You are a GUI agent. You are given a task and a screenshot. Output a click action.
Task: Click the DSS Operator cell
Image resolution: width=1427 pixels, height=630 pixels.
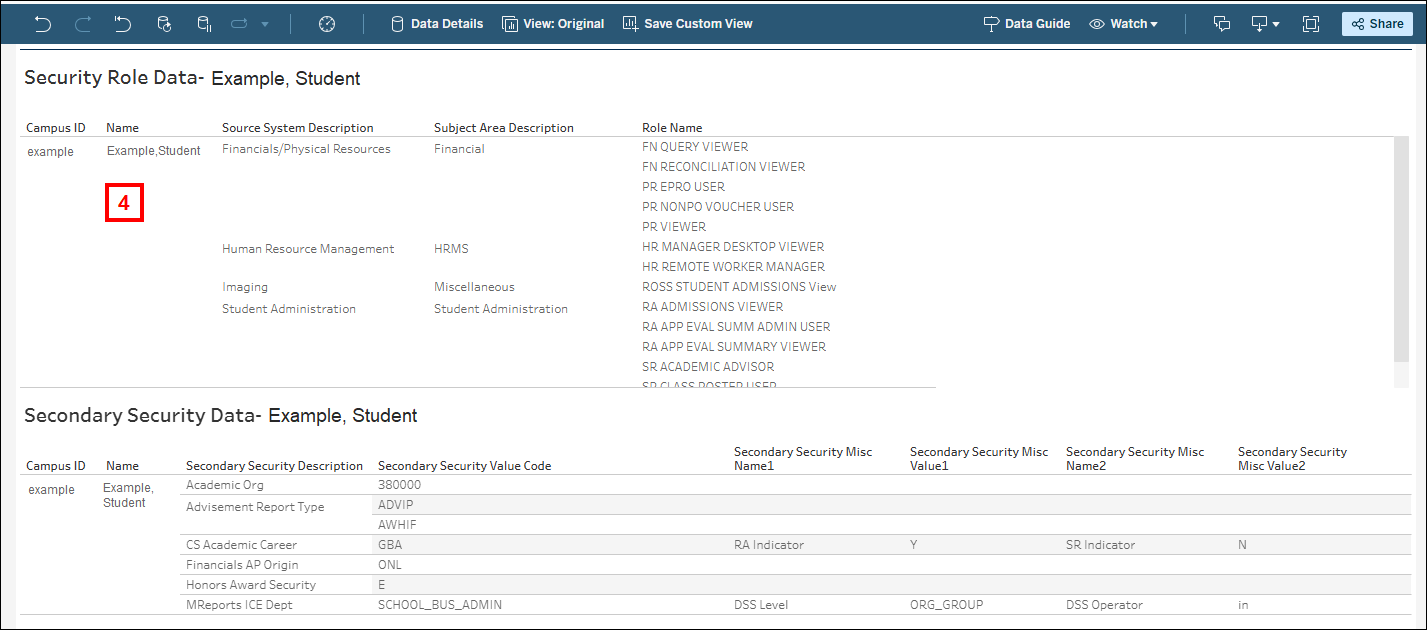click(1104, 605)
